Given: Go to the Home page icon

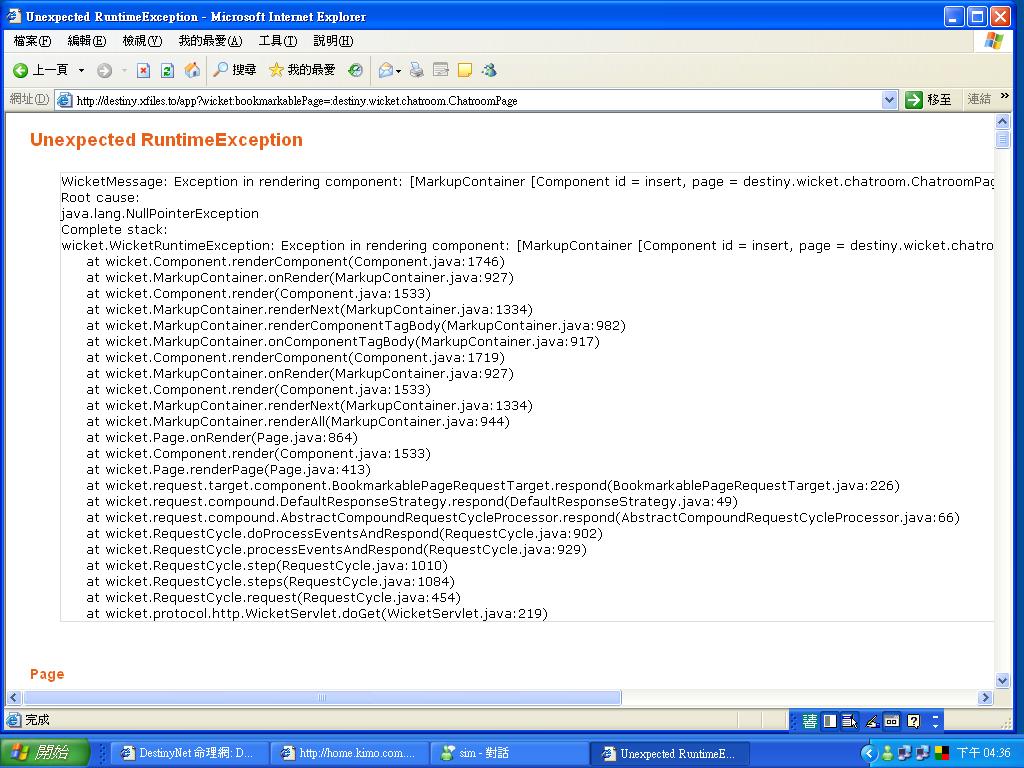Looking at the screenshot, I should click(192, 70).
